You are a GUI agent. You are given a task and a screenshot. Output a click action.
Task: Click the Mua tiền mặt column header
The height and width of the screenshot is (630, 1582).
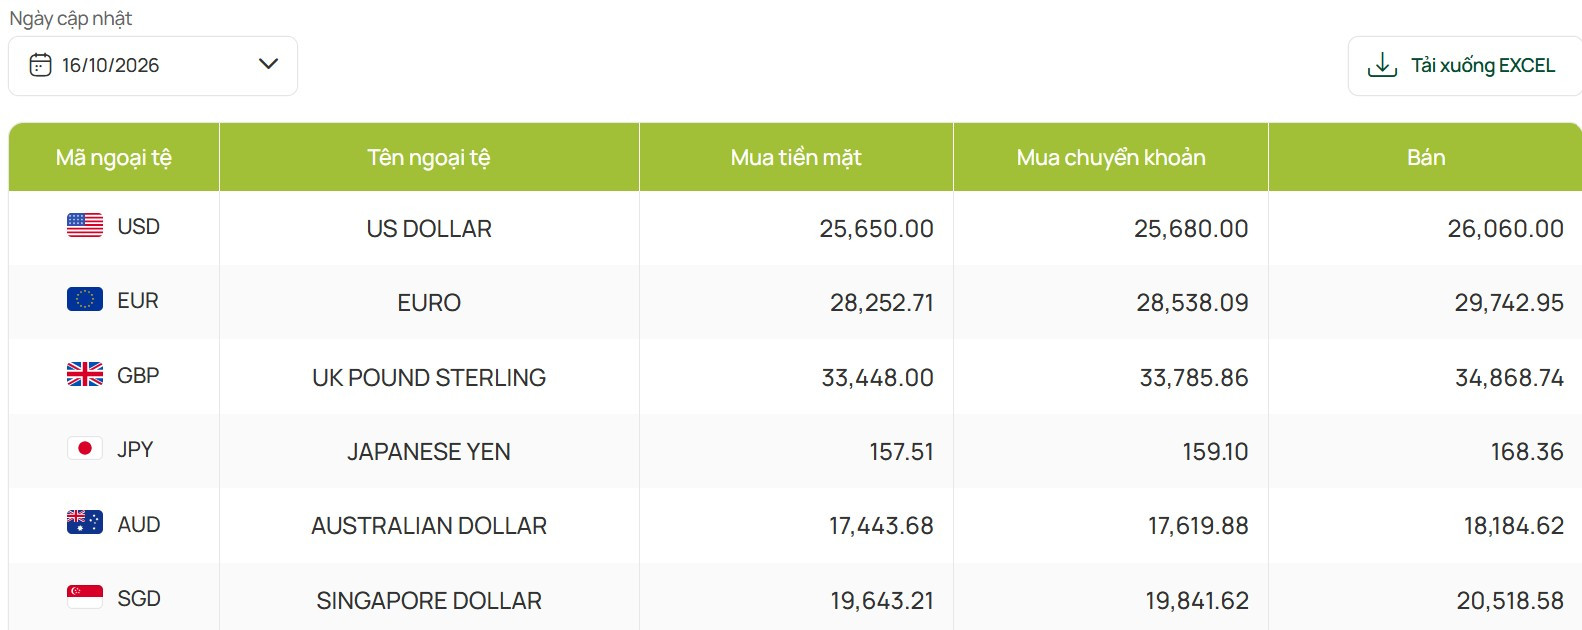tap(796, 157)
